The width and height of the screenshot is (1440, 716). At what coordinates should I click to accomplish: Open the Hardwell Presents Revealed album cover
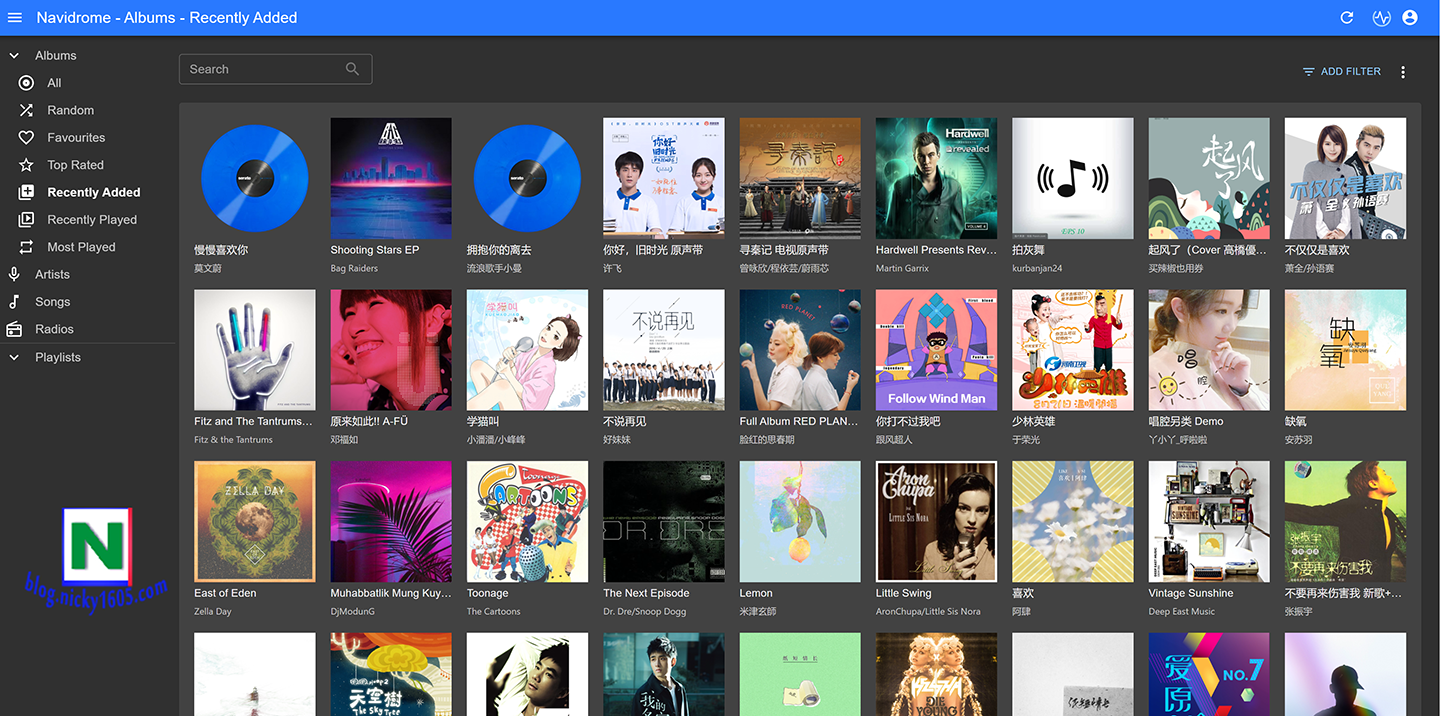(x=936, y=178)
